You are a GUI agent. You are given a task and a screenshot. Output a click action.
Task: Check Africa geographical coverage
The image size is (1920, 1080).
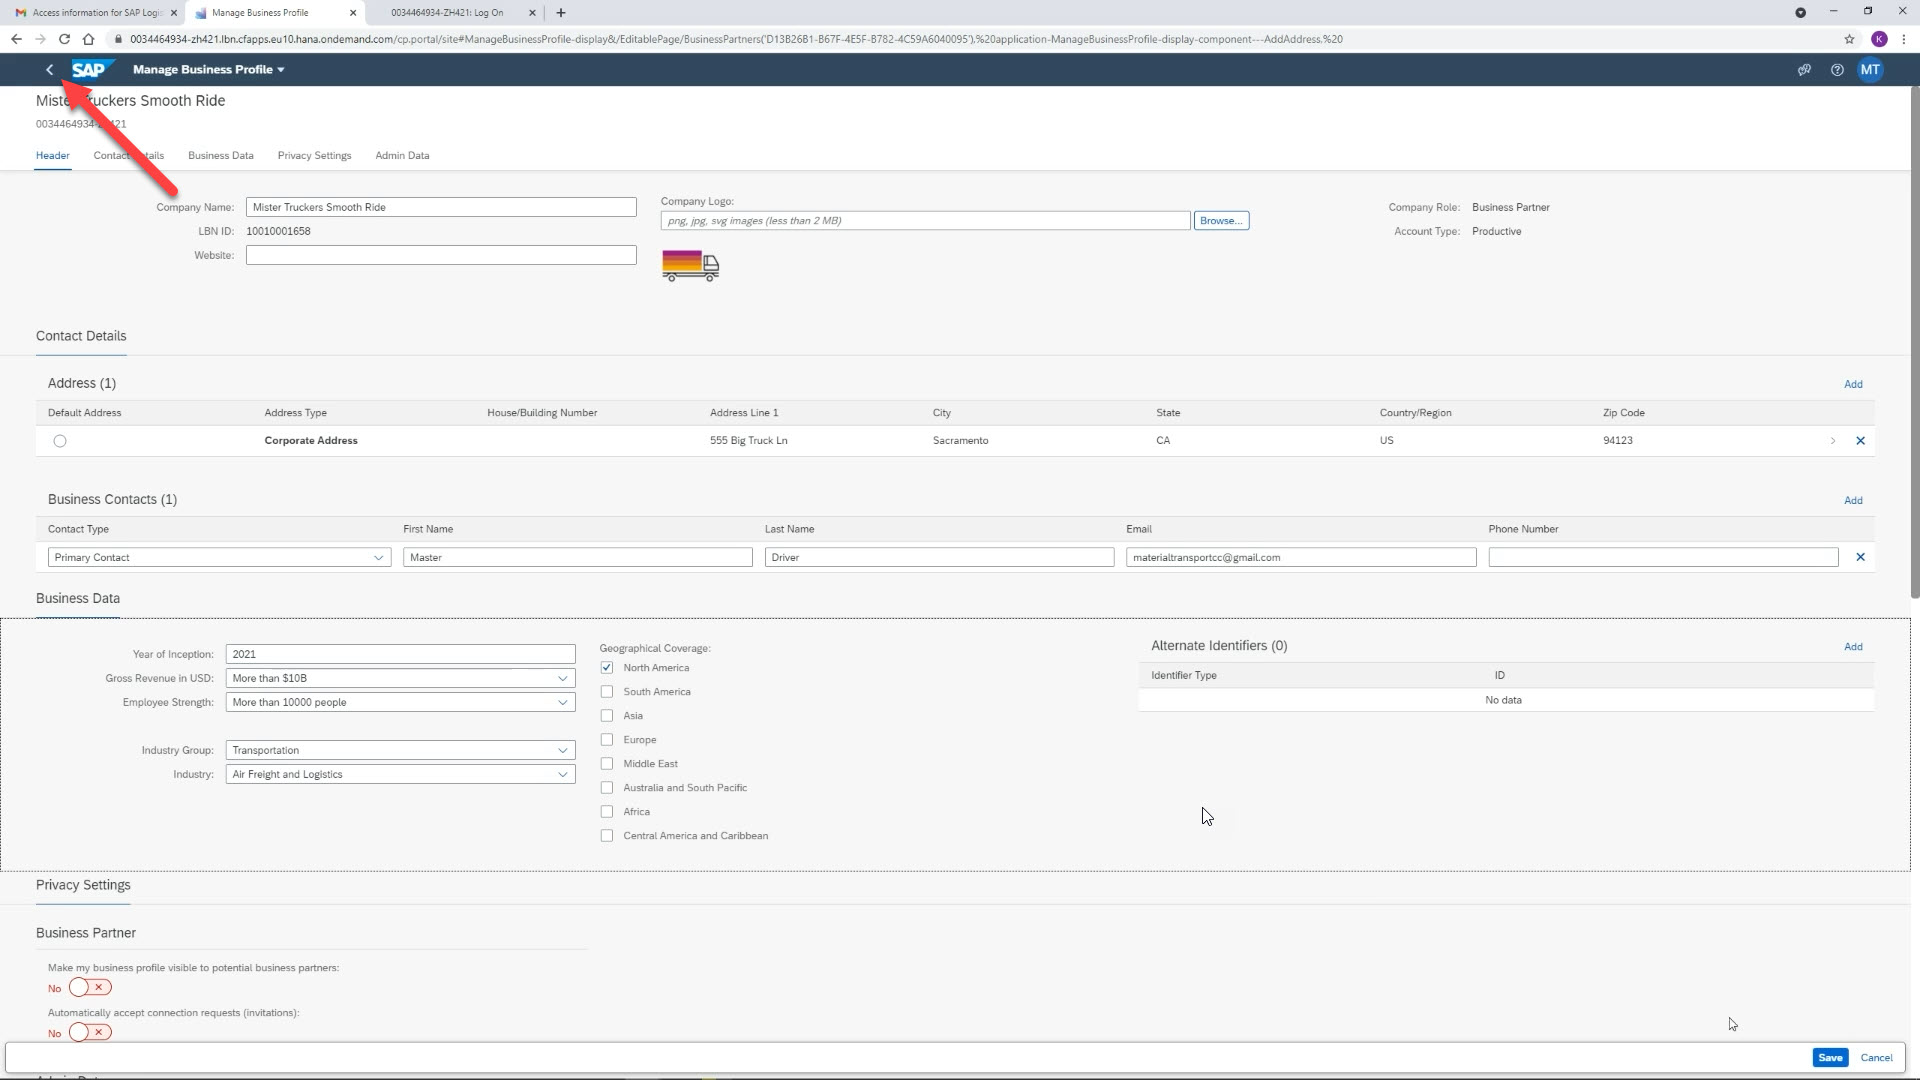pos(607,812)
